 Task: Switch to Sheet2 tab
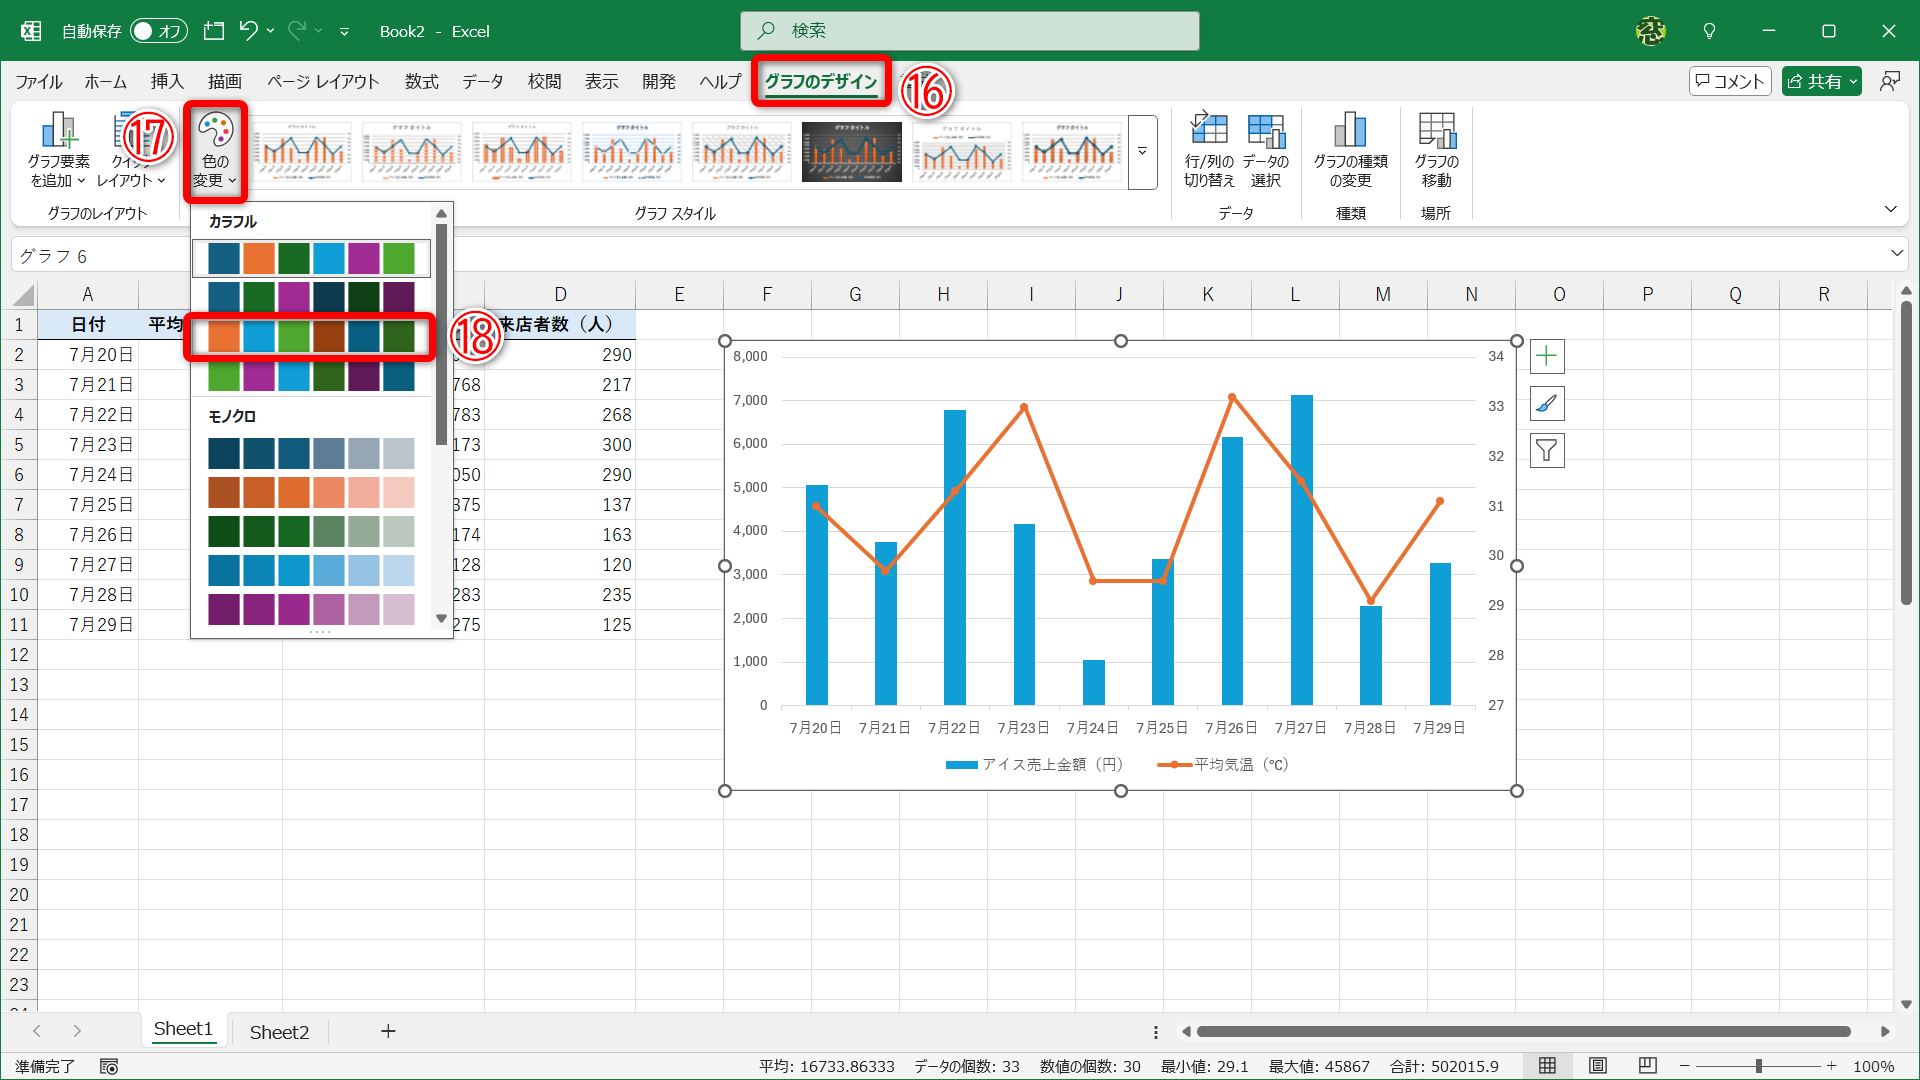click(279, 1032)
